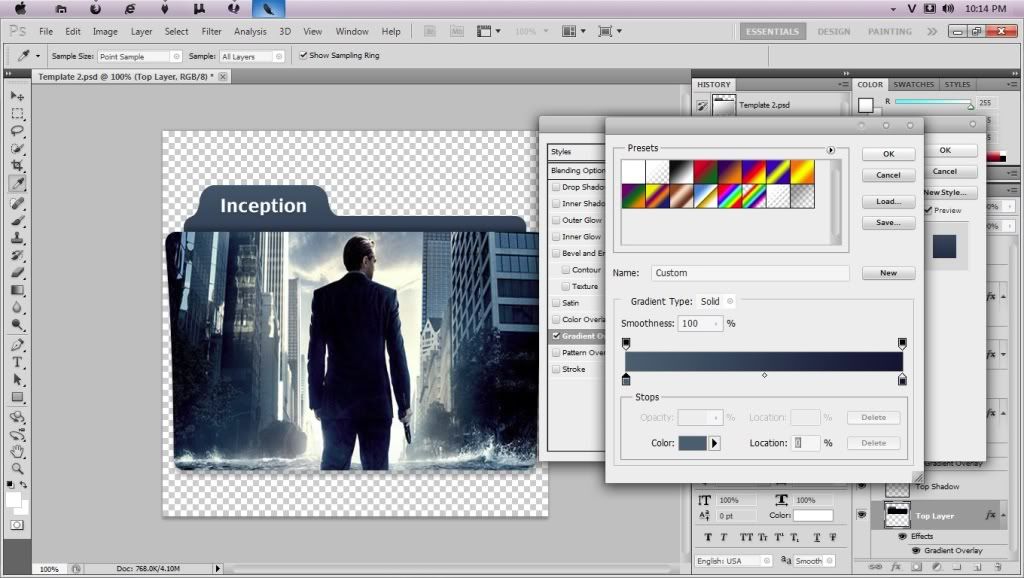This screenshot has width=1024, height=578.
Task: Select the Gradient tool
Action: pos(17,290)
